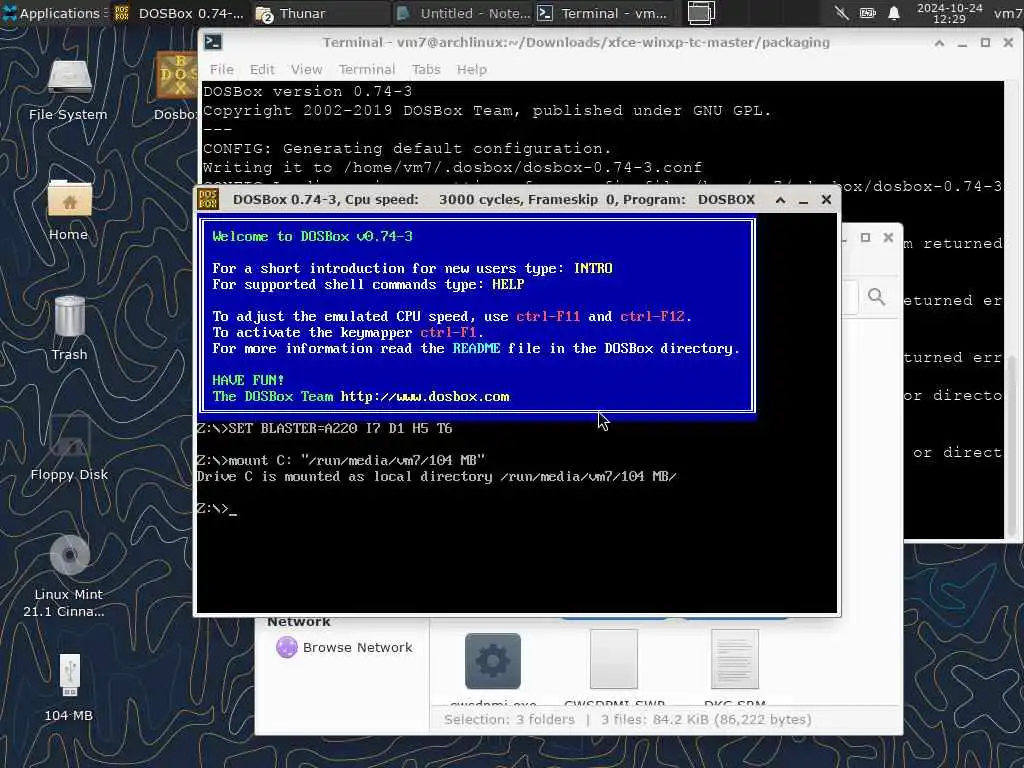
Task: Close the Thunar window behind DOSBox
Action: click(x=888, y=238)
